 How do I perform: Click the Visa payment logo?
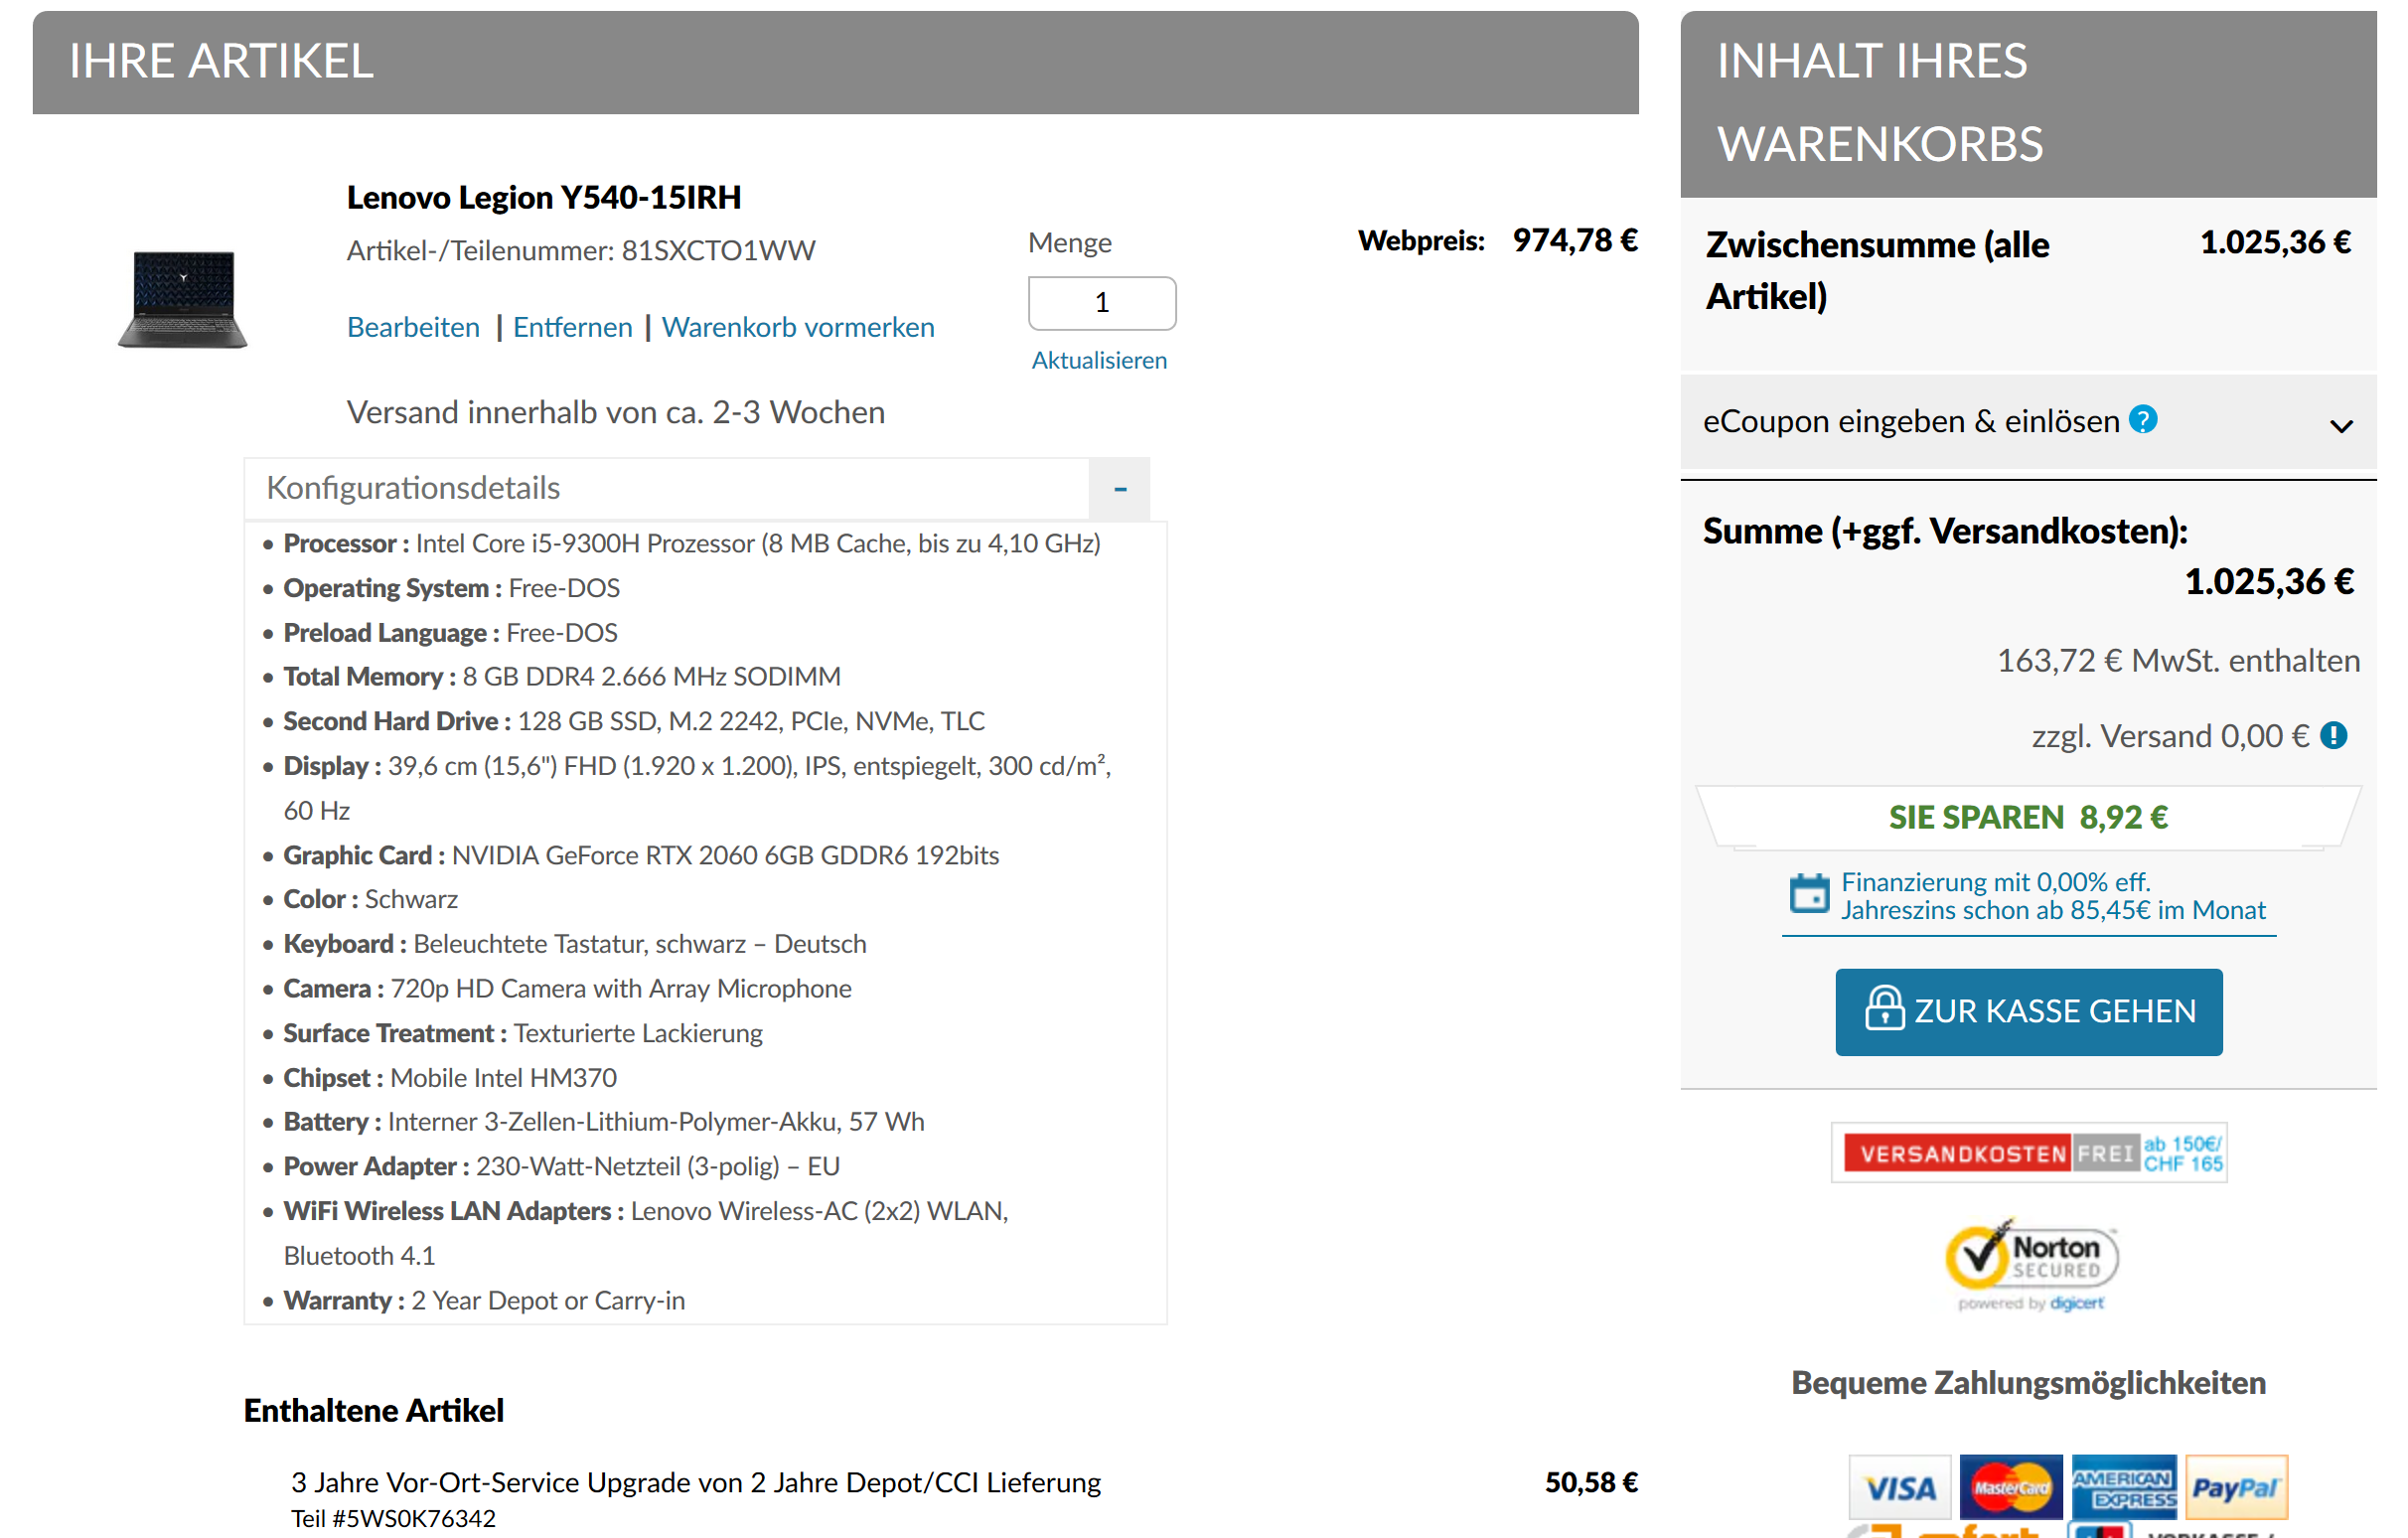(1899, 1488)
